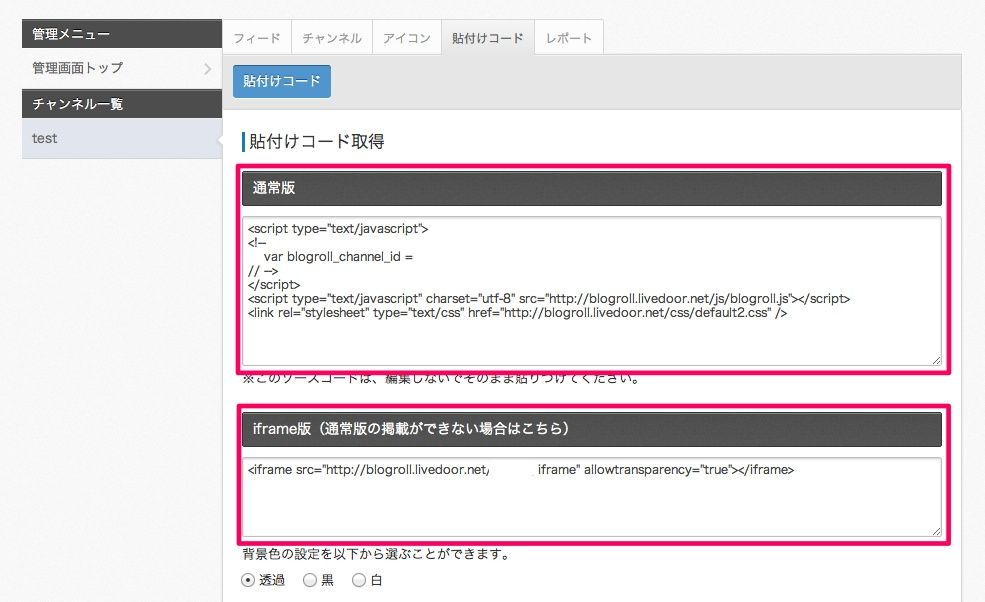Click the iframe版 section header bar
Screen dimensions: 985x602
point(592,429)
